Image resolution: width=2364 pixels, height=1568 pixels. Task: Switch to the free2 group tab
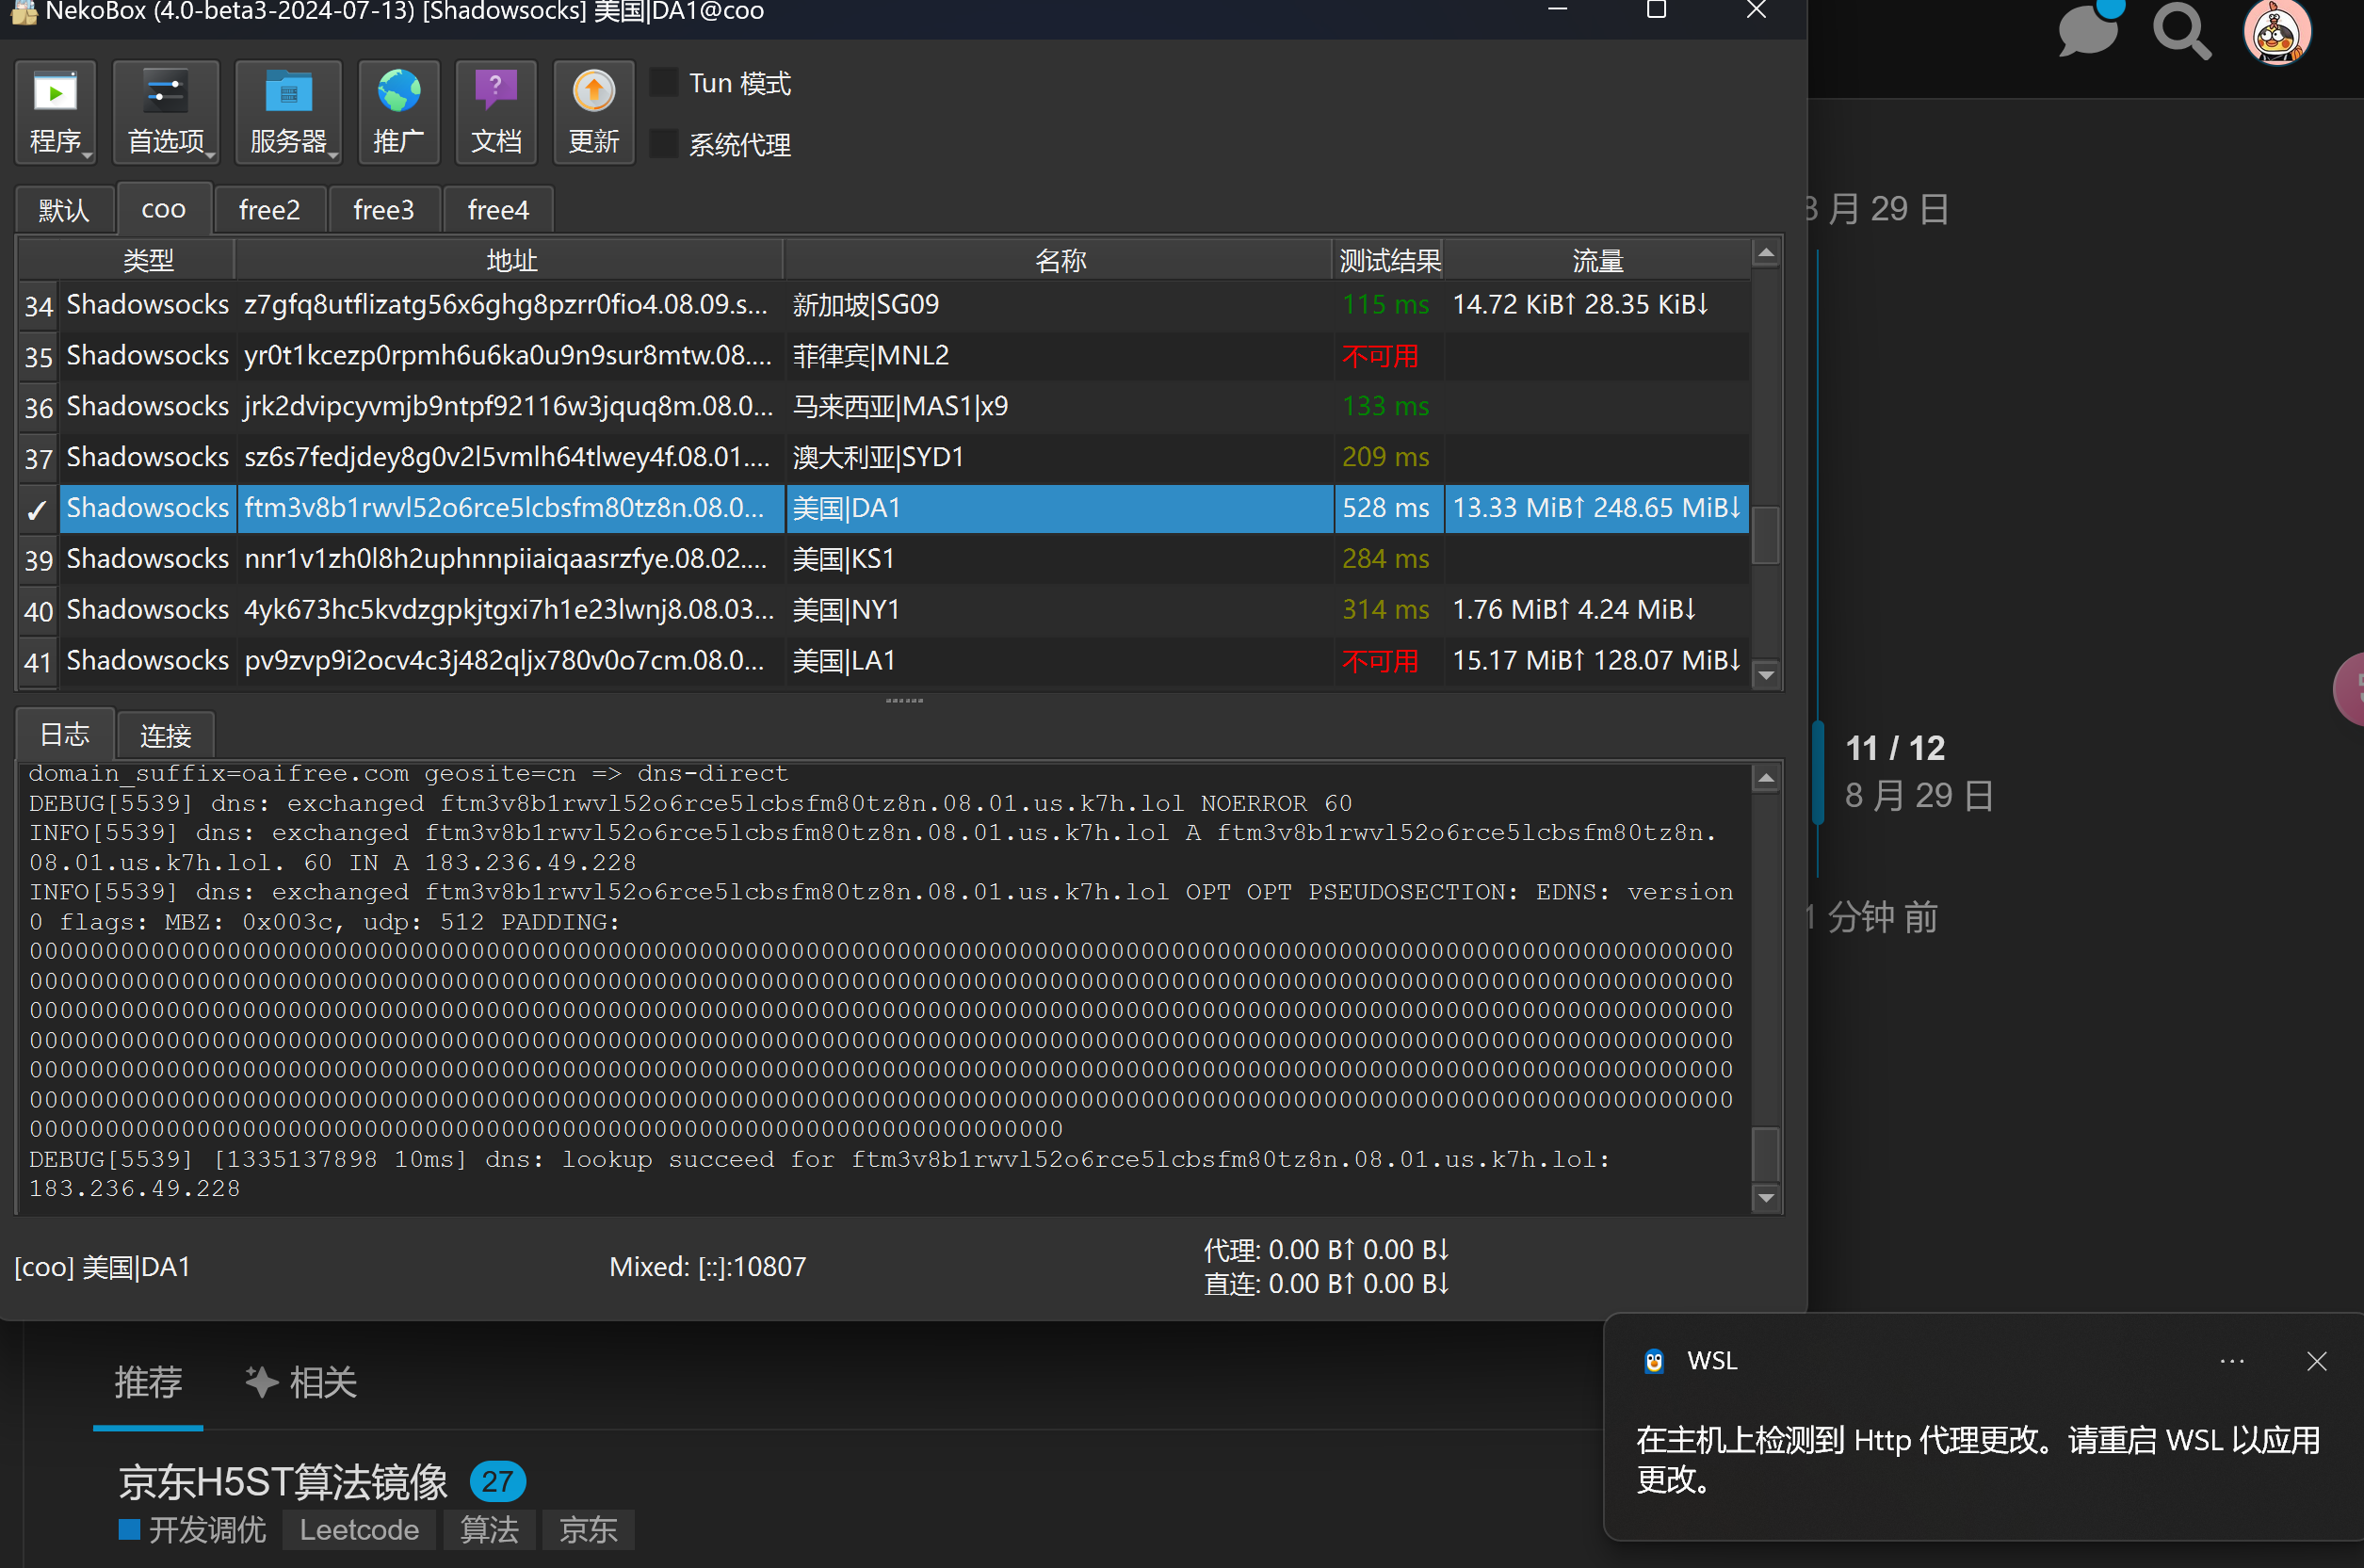(x=269, y=210)
